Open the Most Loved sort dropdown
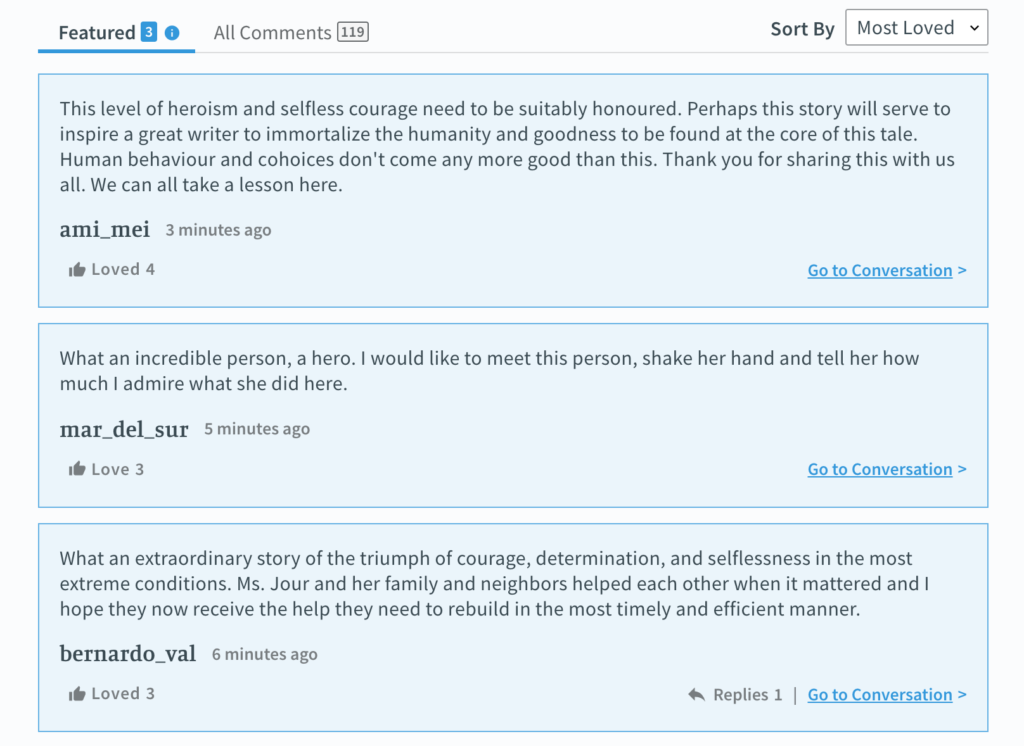 pyautogui.click(x=916, y=27)
